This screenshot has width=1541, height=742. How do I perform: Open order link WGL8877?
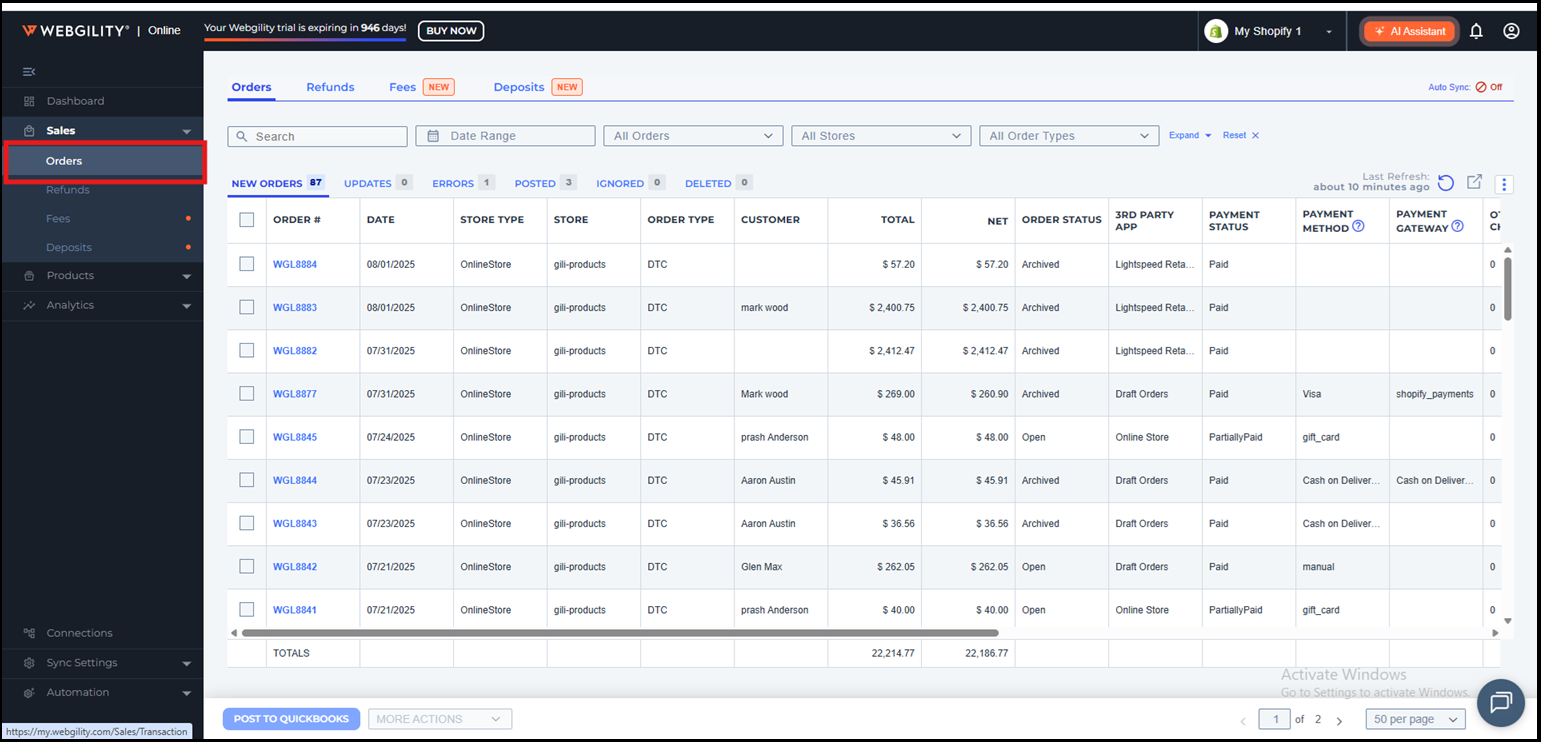pyautogui.click(x=295, y=394)
